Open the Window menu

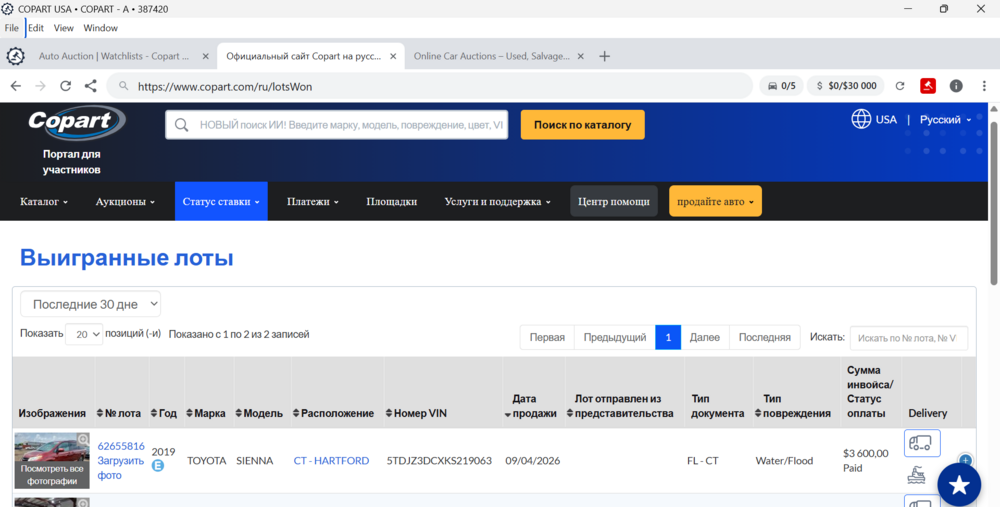coord(101,28)
